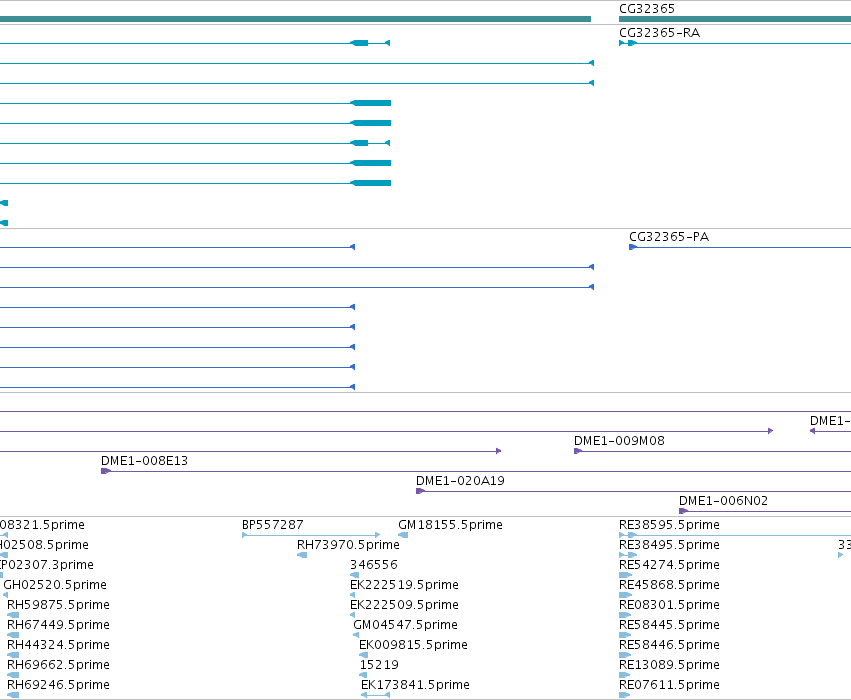
Task: Select the RE38495.5prime EST label
Action: point(669,545)
